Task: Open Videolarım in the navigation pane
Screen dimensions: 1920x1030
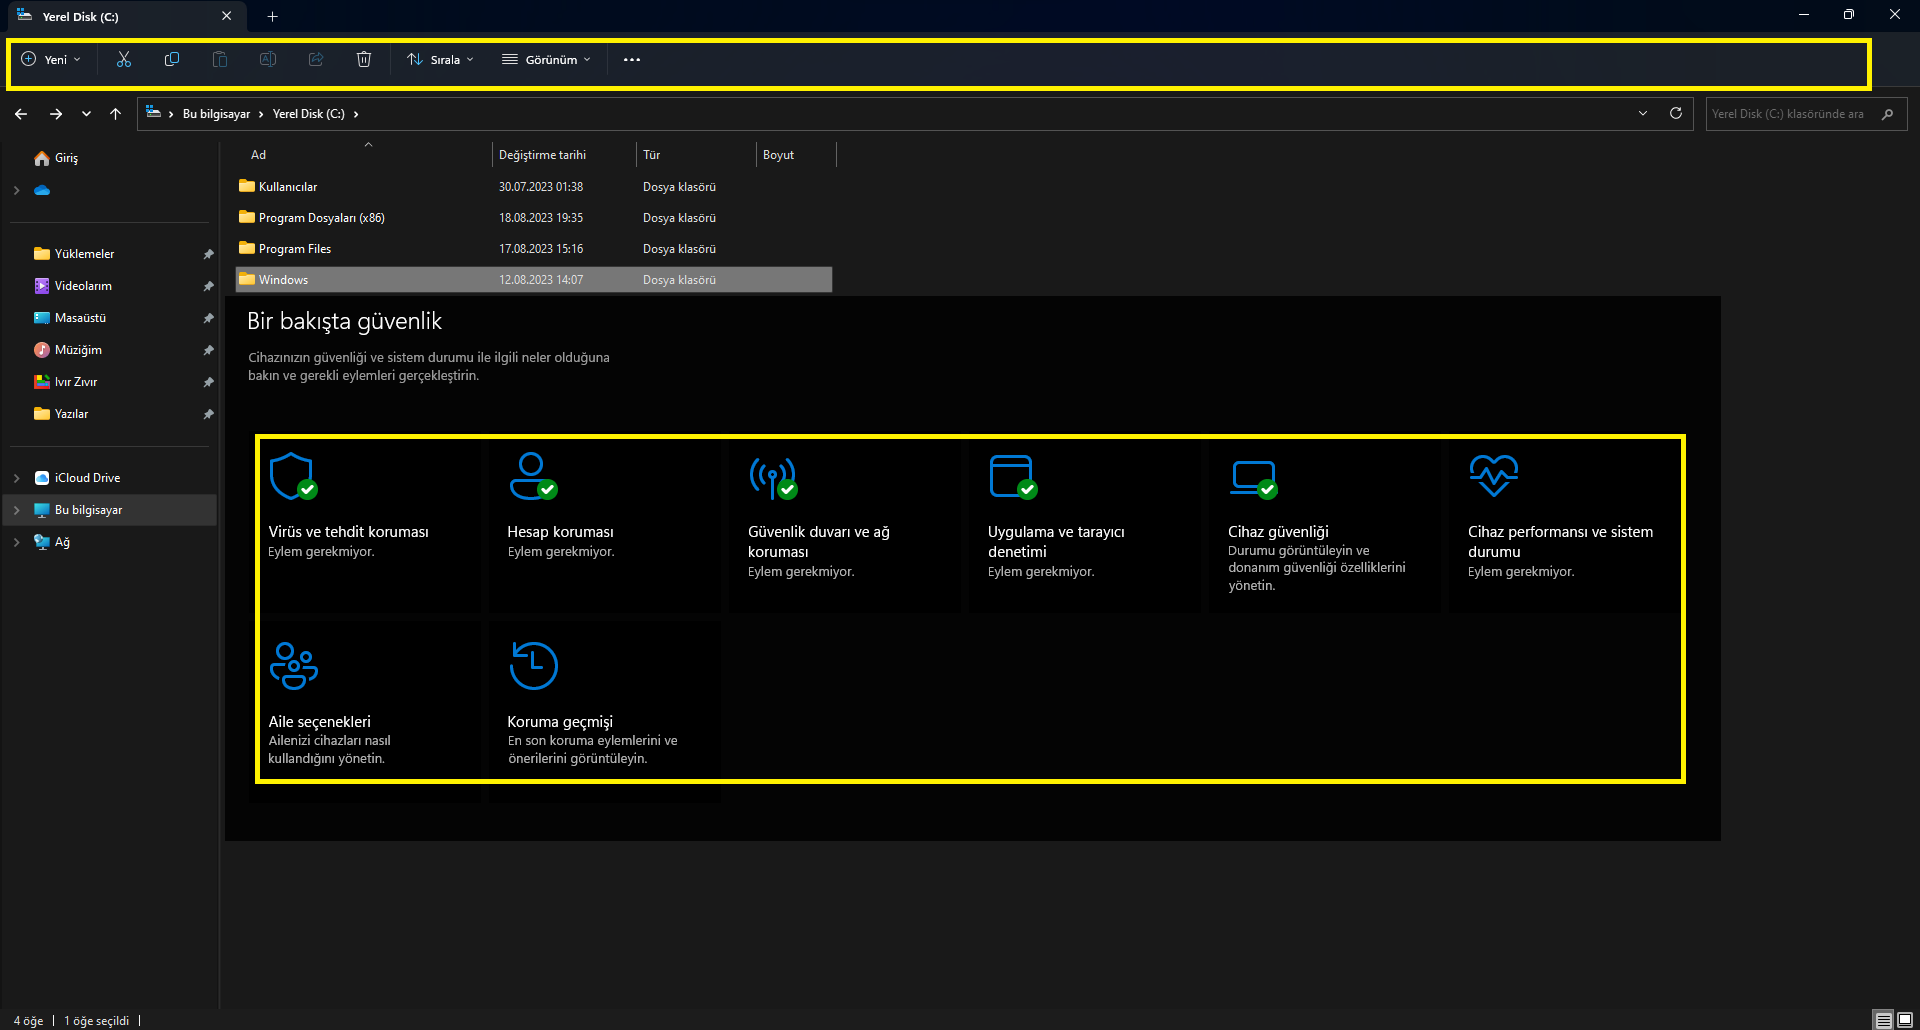Action: 83,286
